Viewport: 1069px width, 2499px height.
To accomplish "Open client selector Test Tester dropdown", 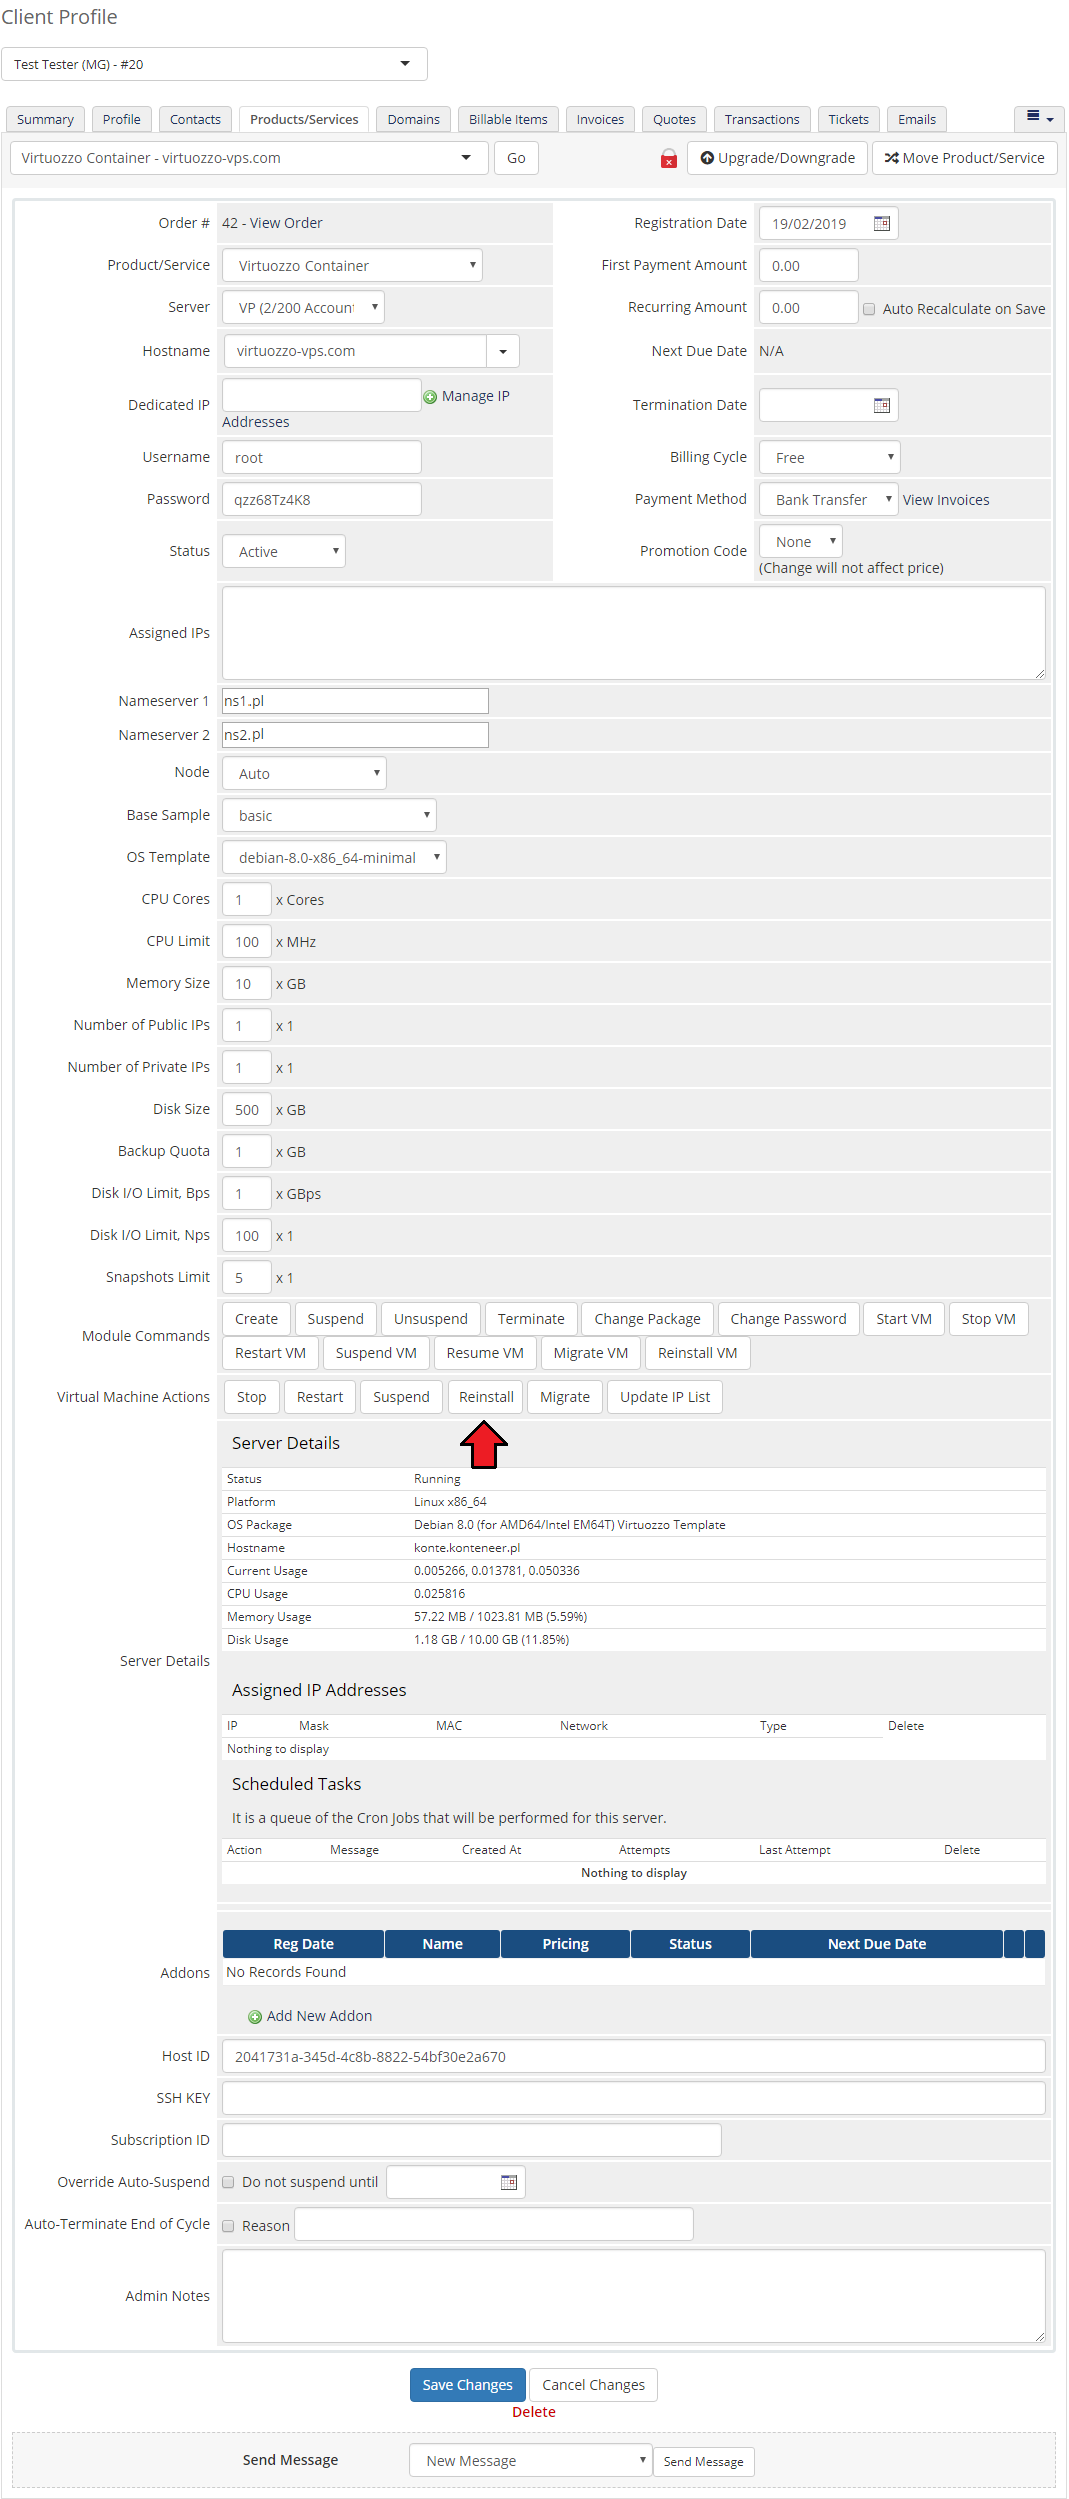I will [x=214, y=64].
